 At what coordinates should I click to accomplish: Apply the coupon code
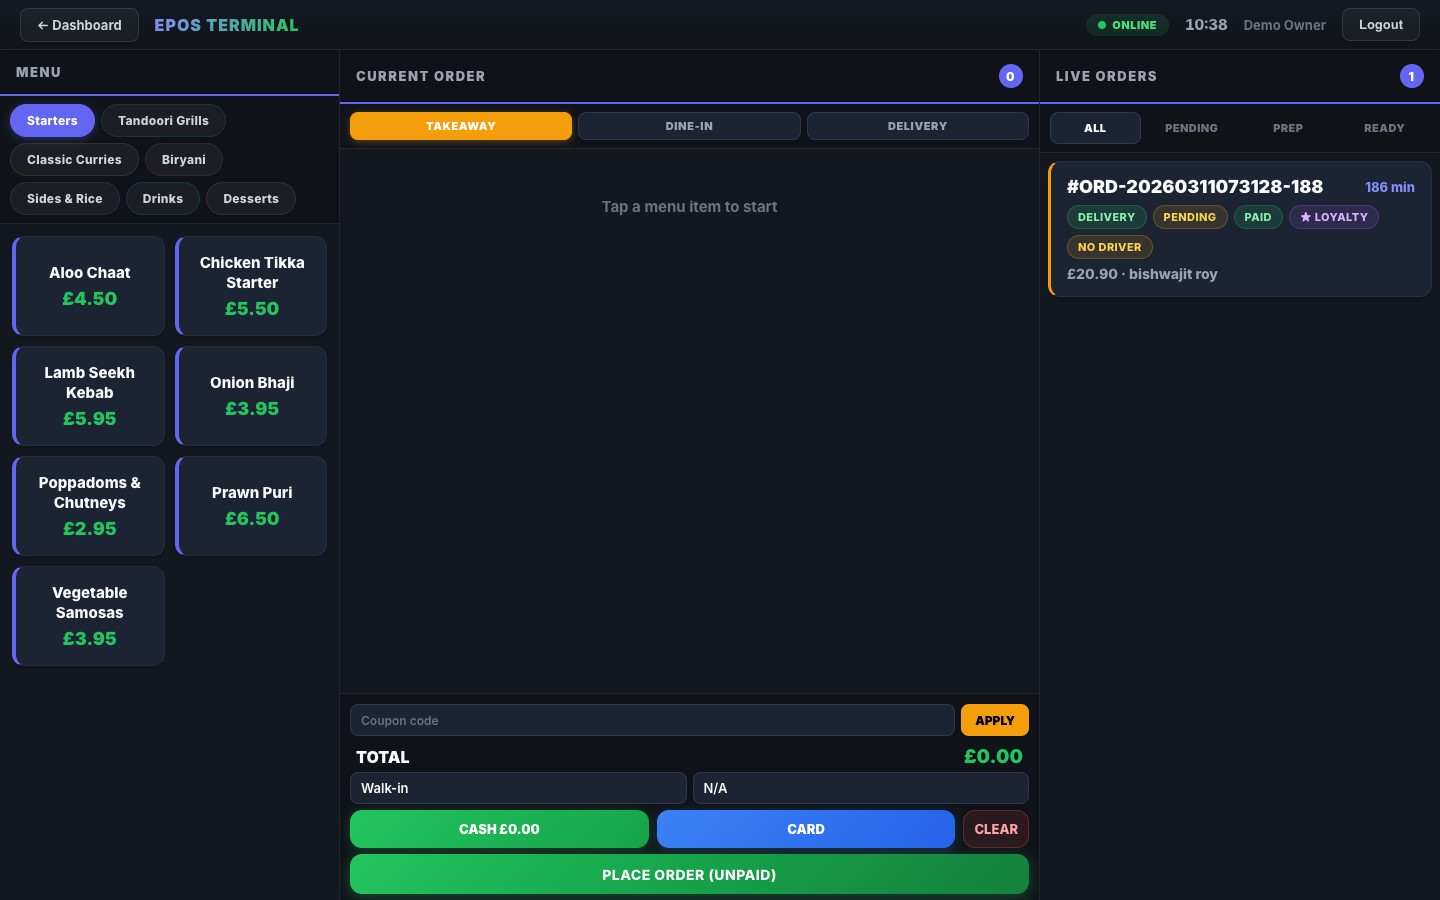pos(995,720)
